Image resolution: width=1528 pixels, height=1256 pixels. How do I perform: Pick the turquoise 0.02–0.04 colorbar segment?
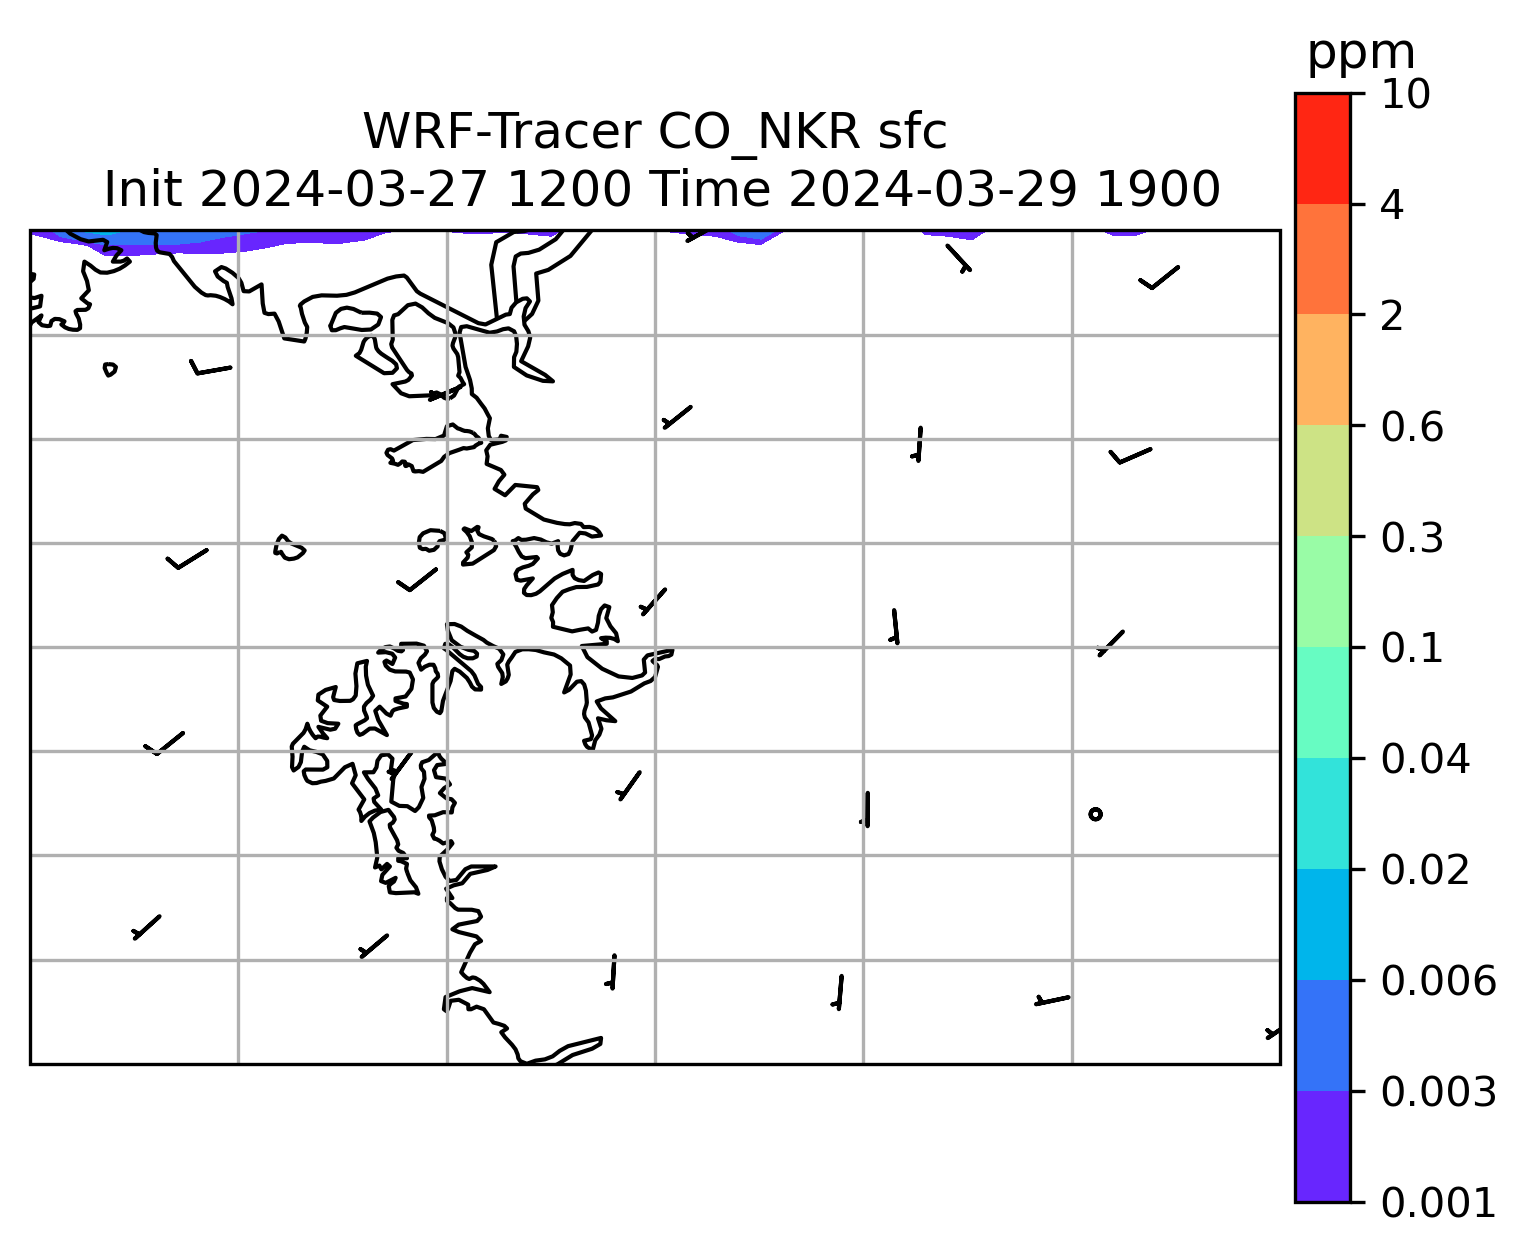coord(1322,813)
